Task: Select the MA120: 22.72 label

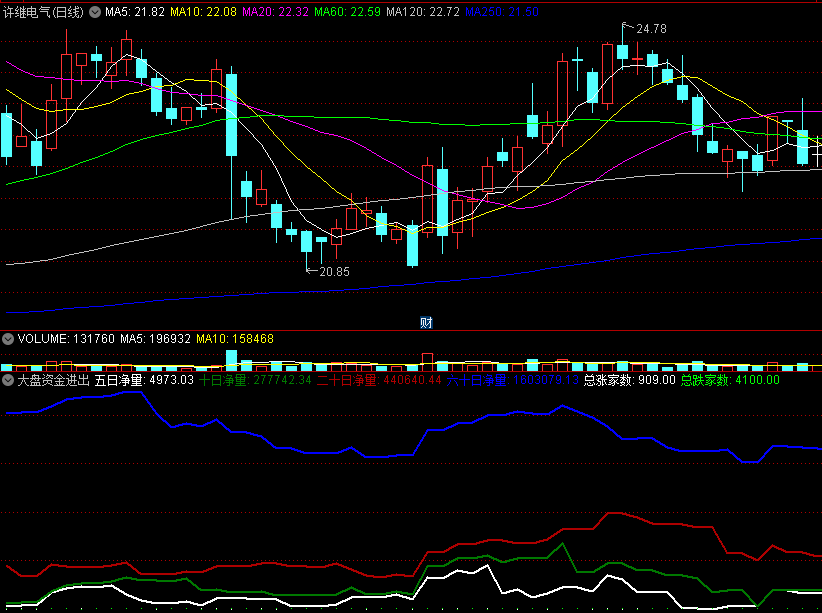Action: [423, 12]
